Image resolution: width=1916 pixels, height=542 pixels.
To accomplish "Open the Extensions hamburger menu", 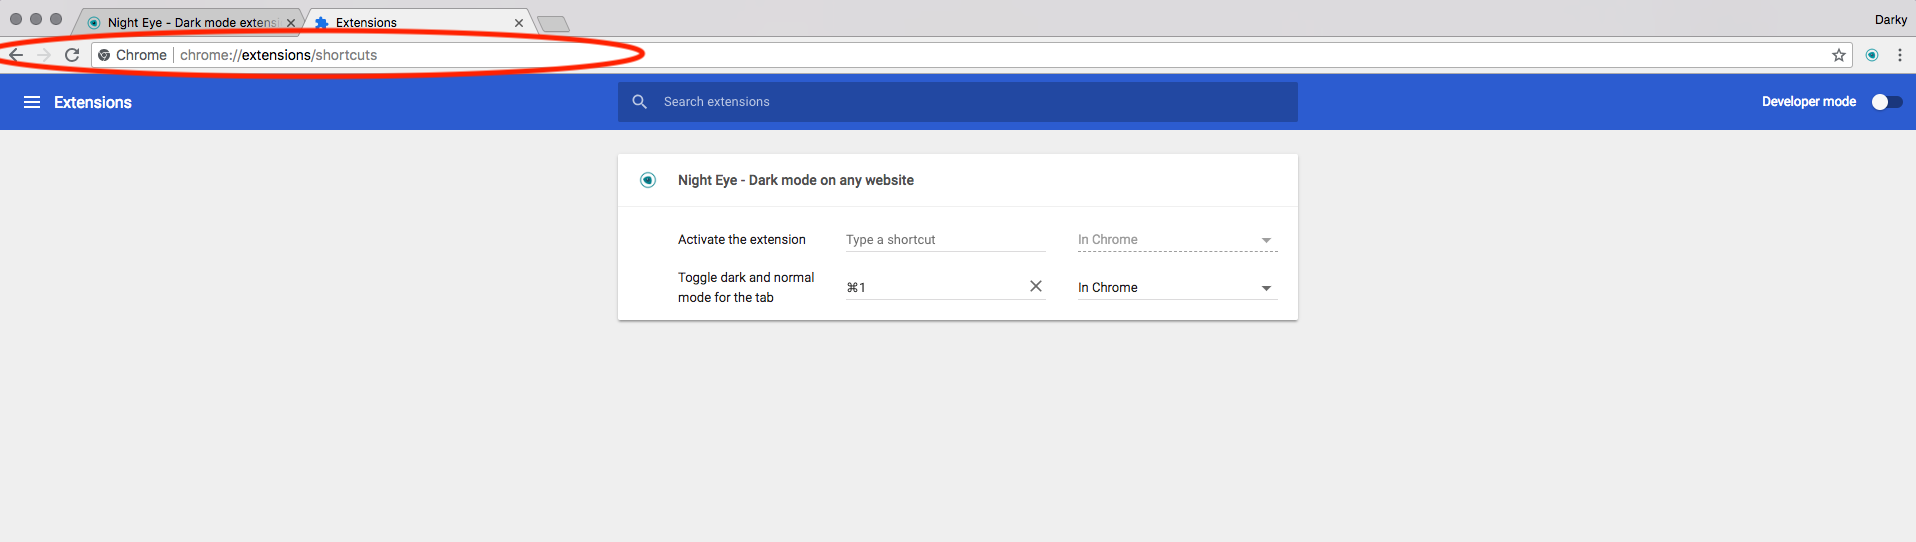I will tap(32, 102).
